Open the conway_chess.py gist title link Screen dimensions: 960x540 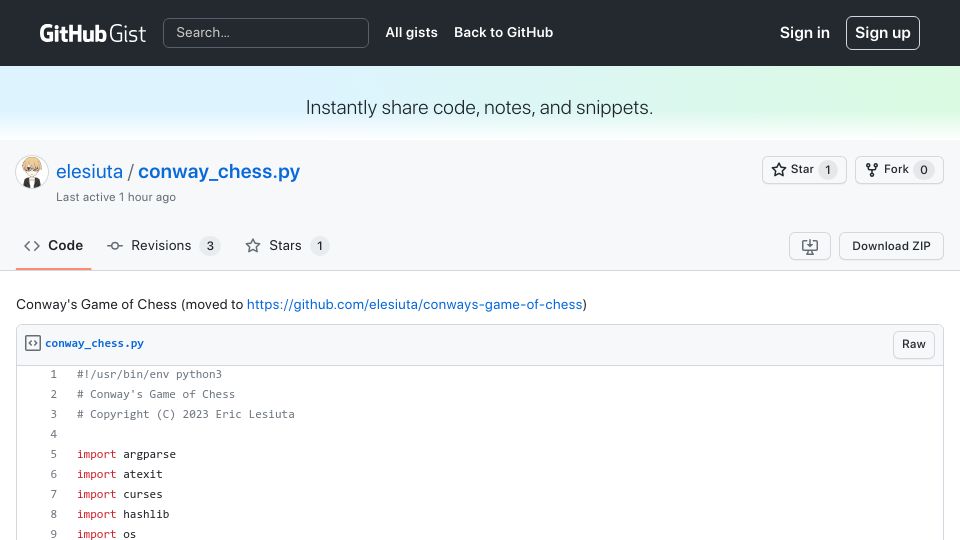(219, 171)
